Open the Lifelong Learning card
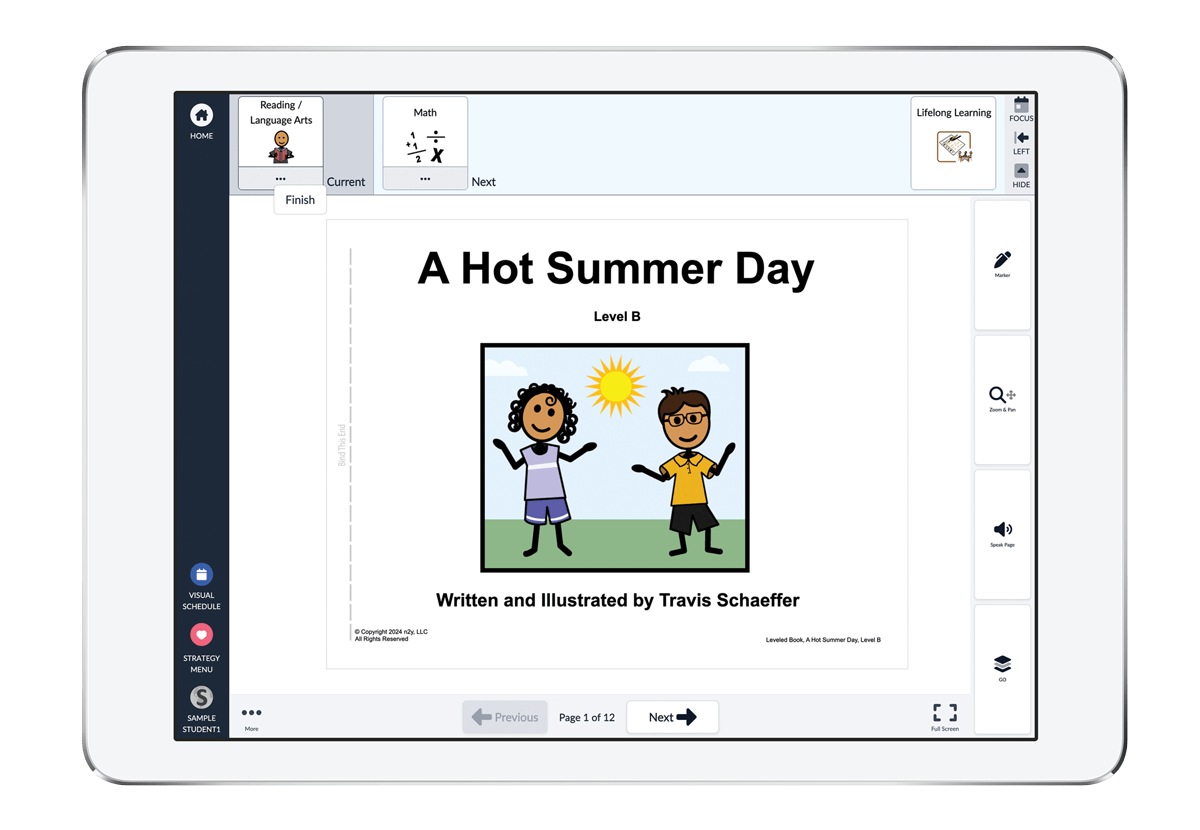The image size is (1200, 830). pos(953,143)
